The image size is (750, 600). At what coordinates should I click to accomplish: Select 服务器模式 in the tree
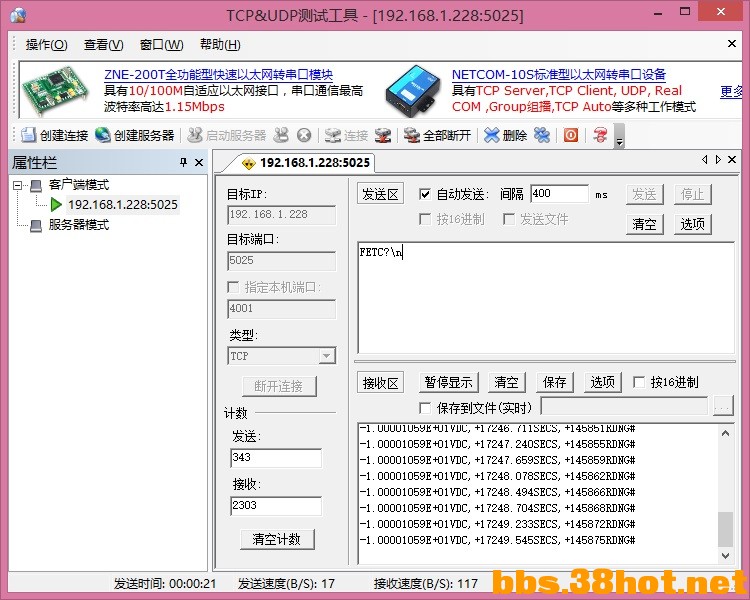point(78,225)
